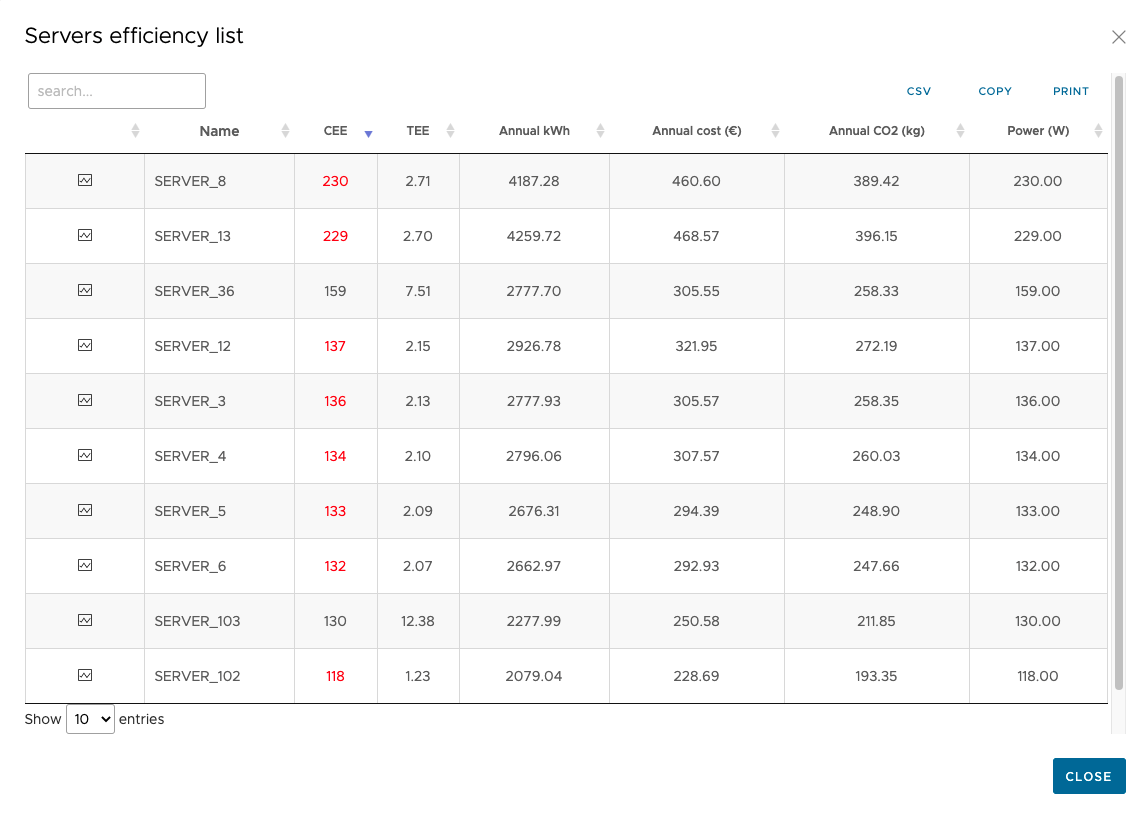Image resolution: width=1146 pixels, height=814 pixels.
Task: Click the red CEE value 118
Action: [x=335, y=676]
